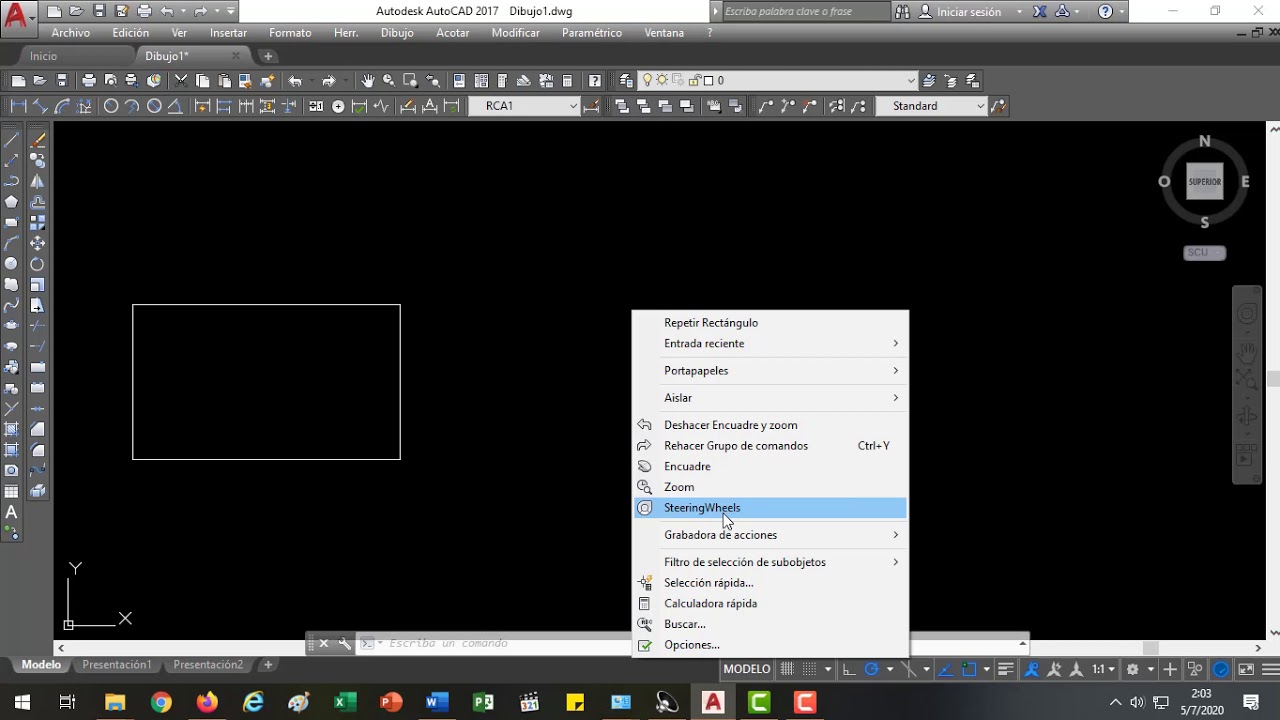Select the Pan hand tool icon

pyautogui.click(x=368, y=81)
